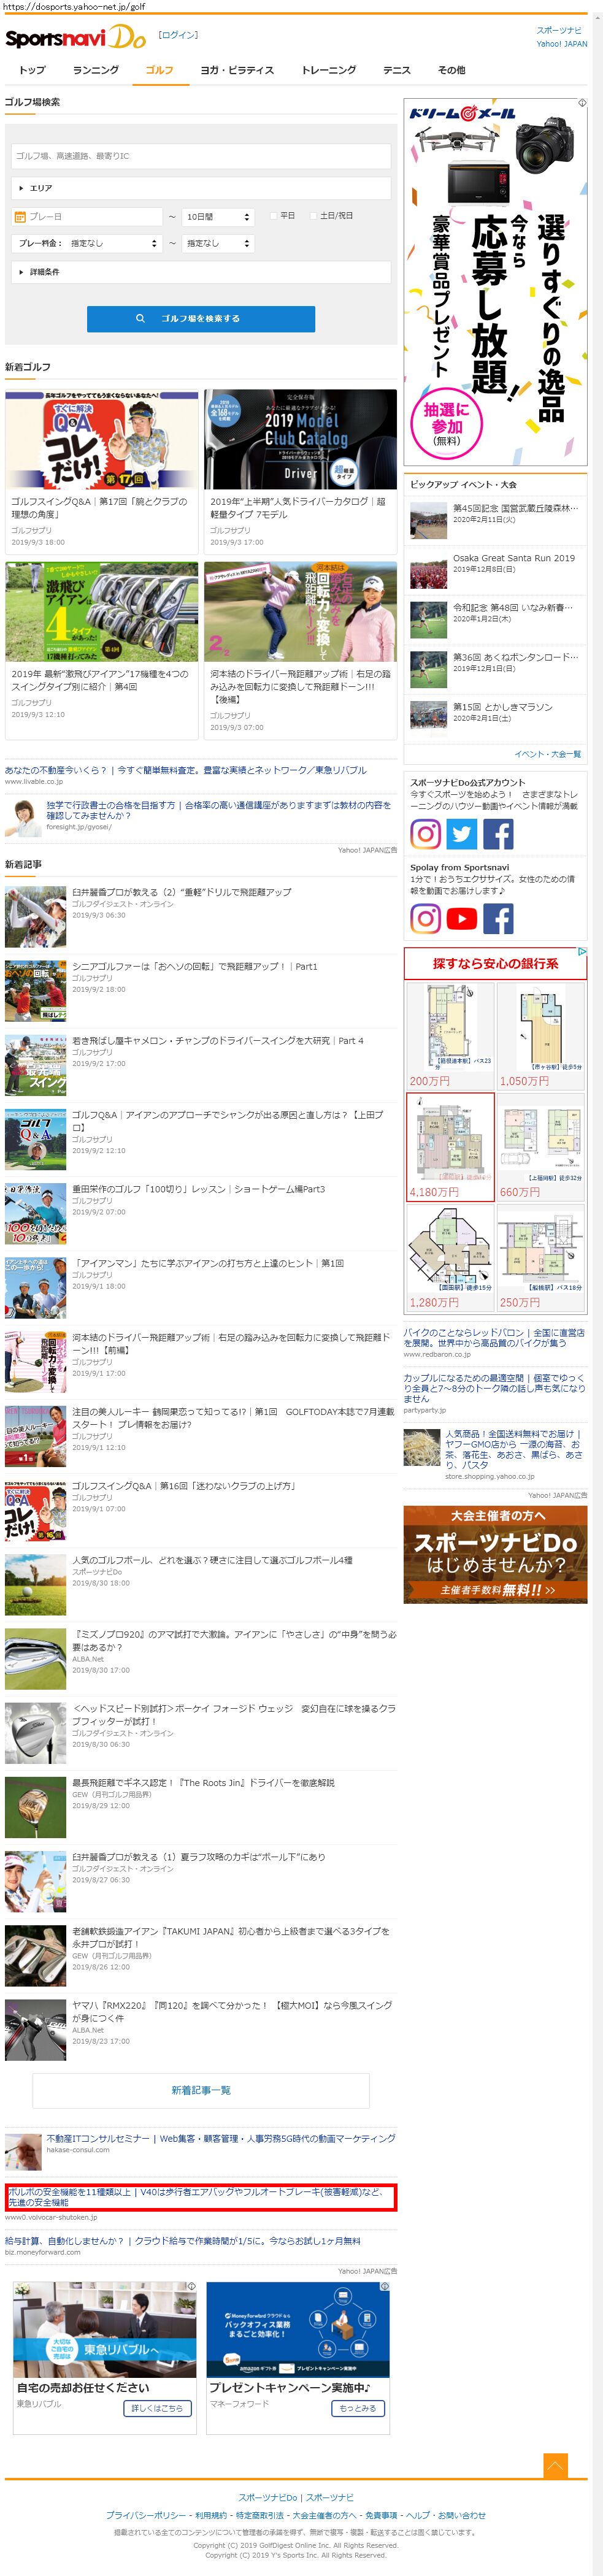Open 給与計算、自動化しませんか ad link
Image resolution: width=603 pixels, height=2576 pixels.
(183, 2241)
